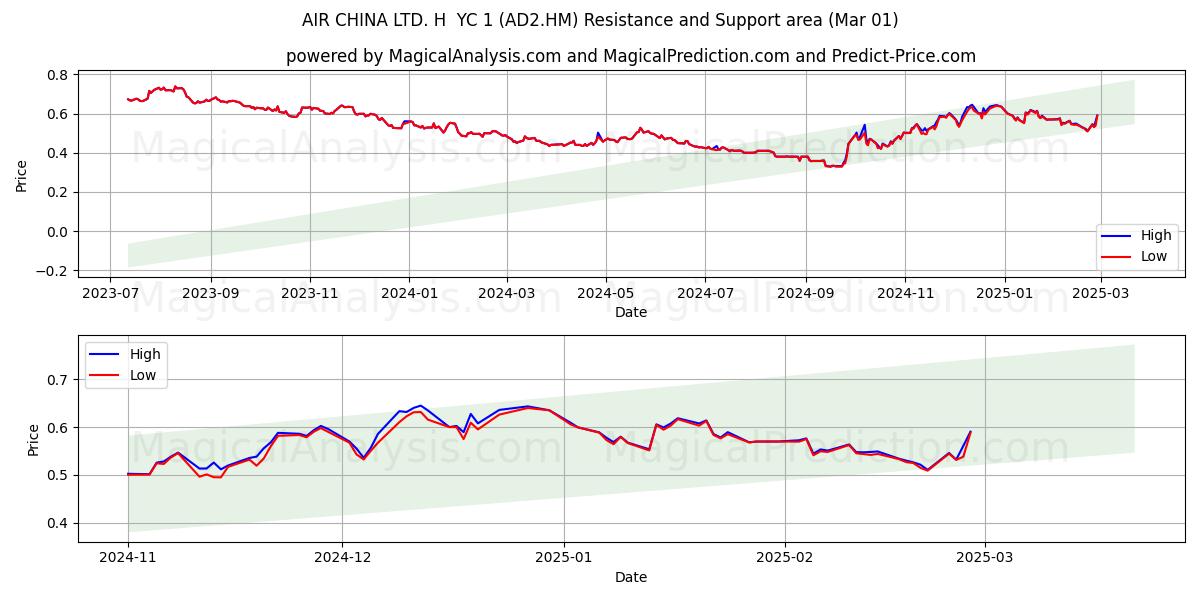Click 'Low' in the bottom chart legend
This screenshot has height=600, width=1200.
[x=144, y=375]
